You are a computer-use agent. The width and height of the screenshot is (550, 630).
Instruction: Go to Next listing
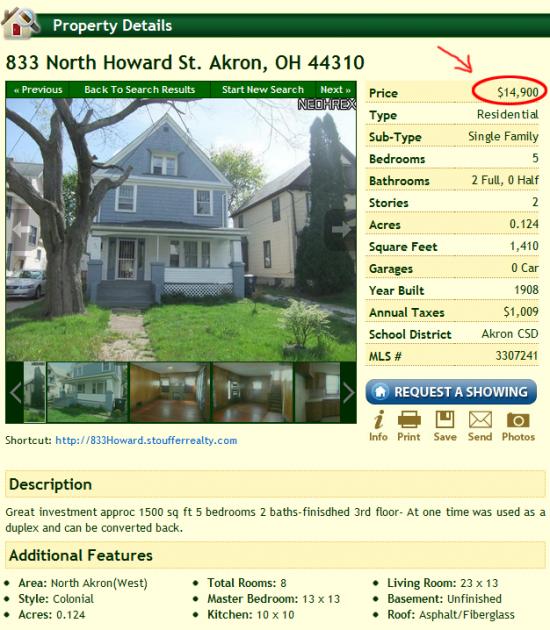(335, 90)
